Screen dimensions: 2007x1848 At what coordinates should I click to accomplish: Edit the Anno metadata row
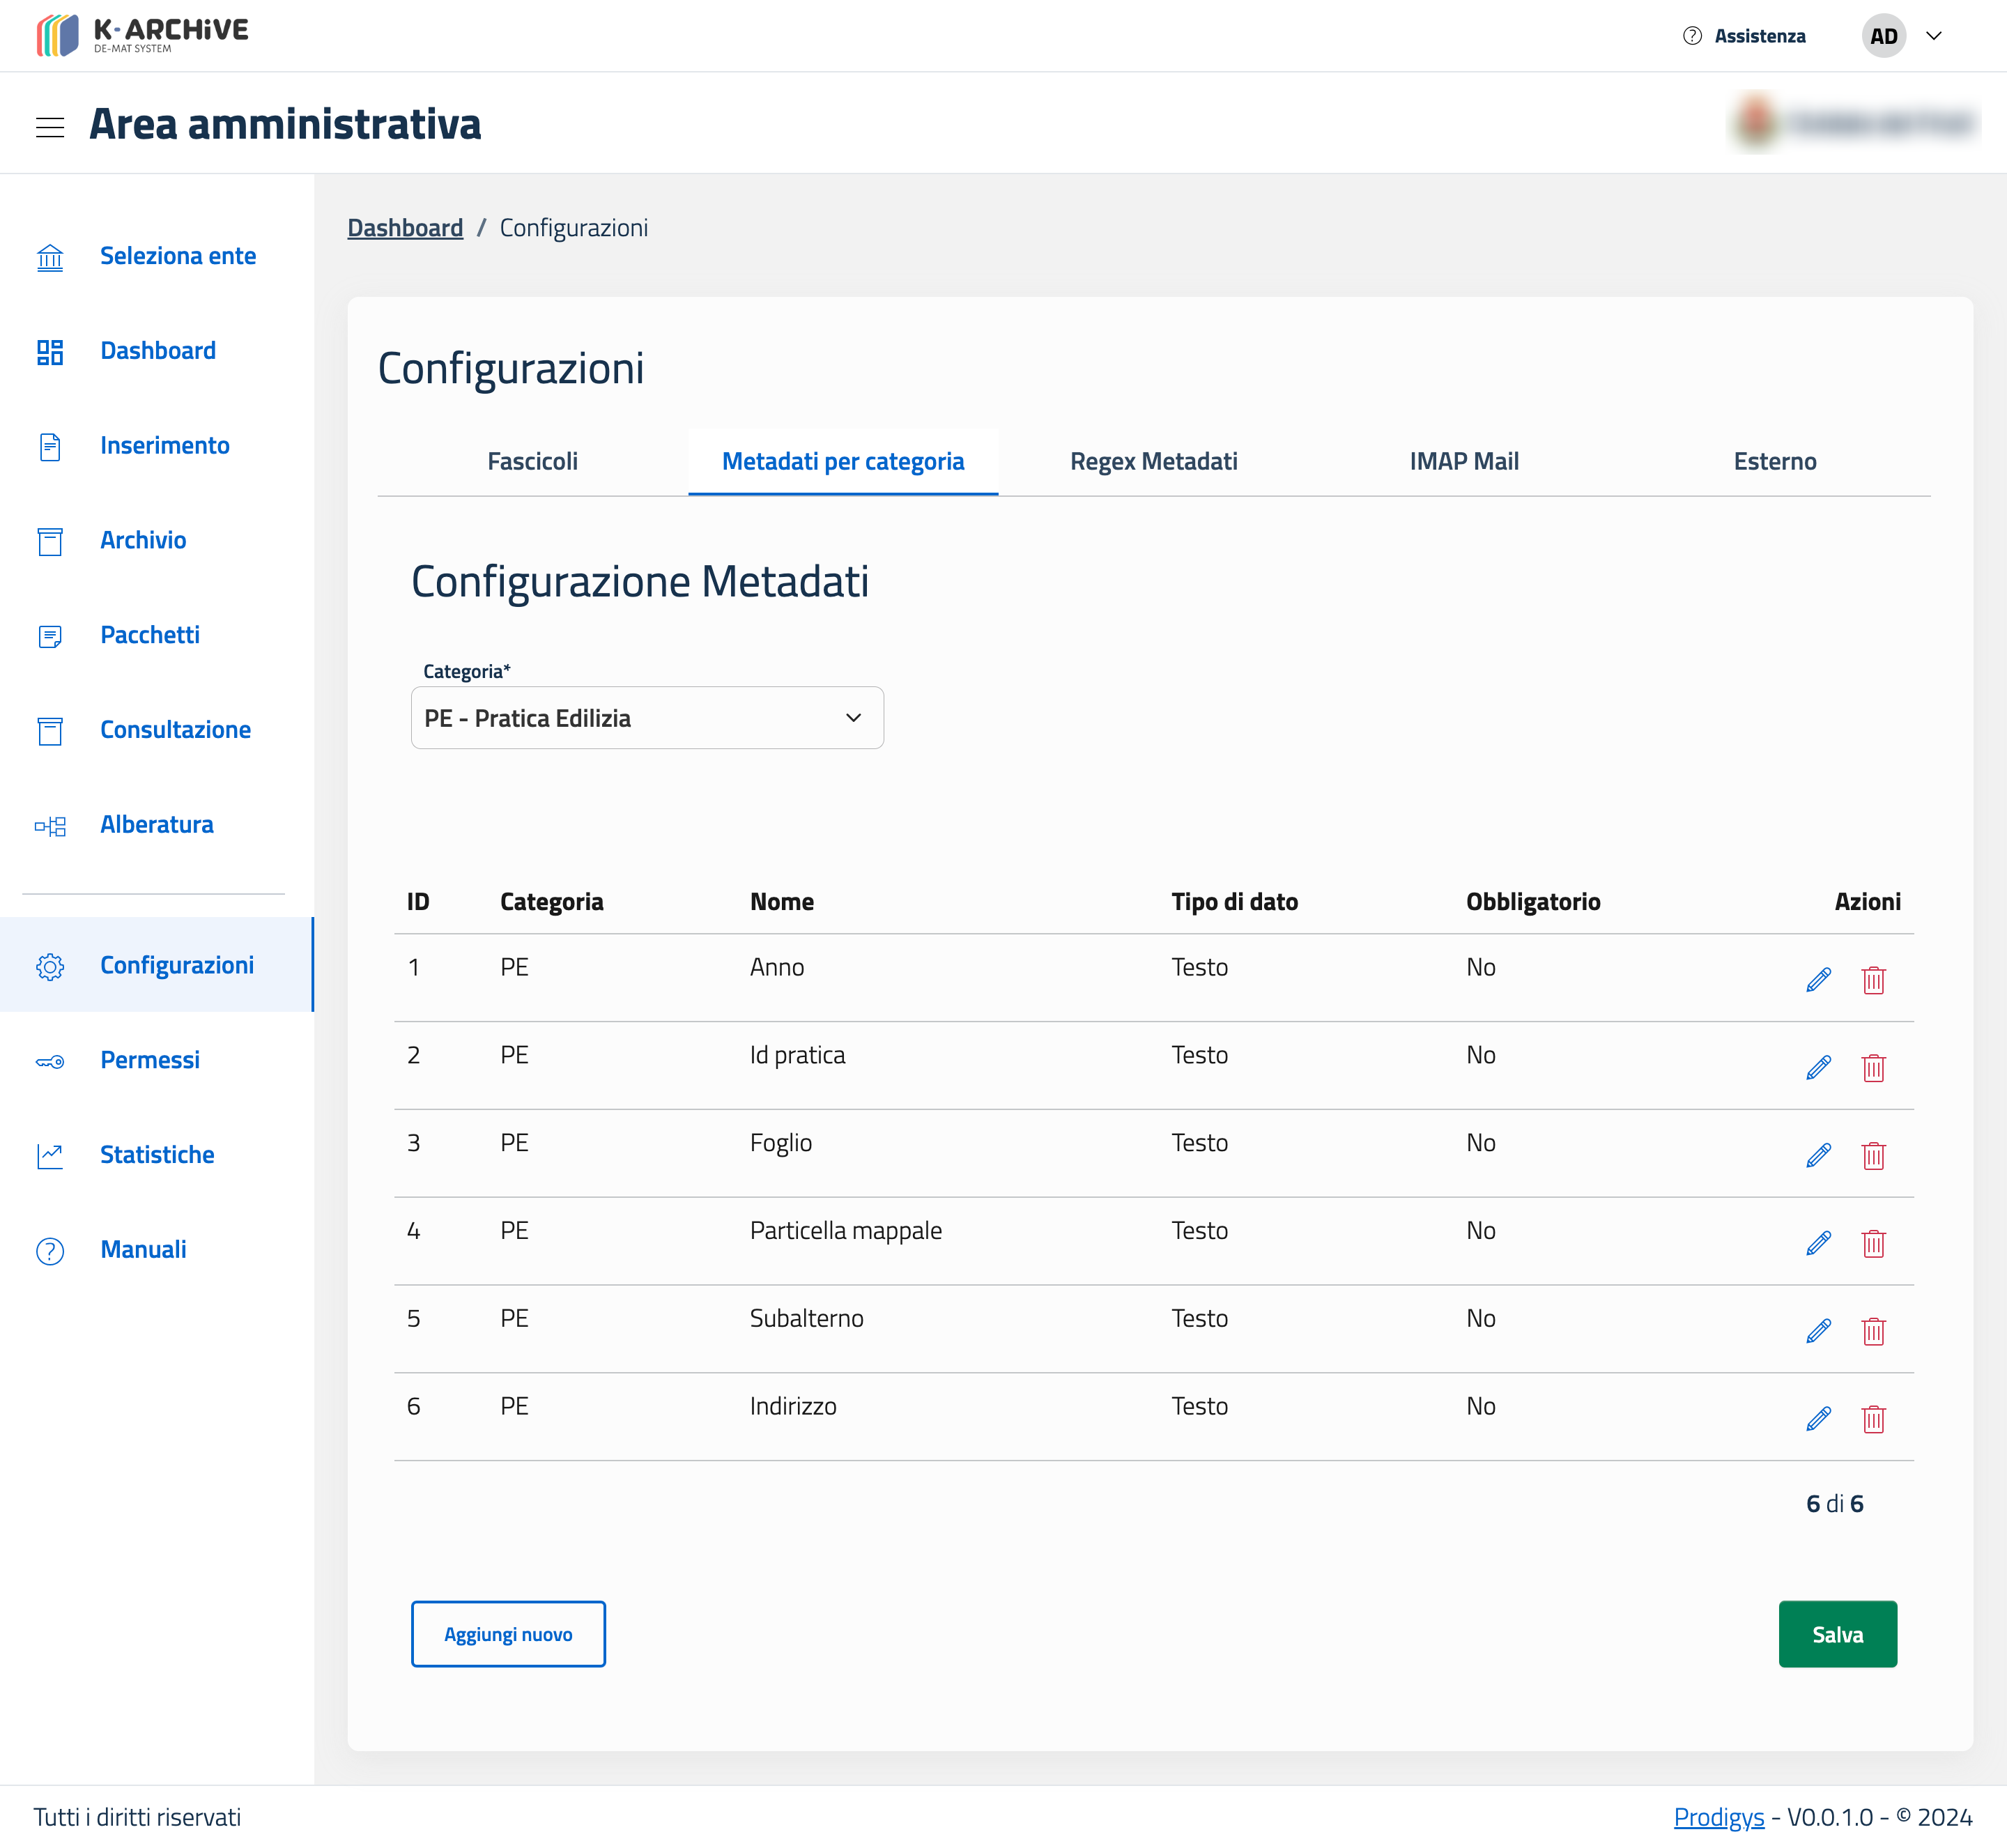(x=1818, y=980)
